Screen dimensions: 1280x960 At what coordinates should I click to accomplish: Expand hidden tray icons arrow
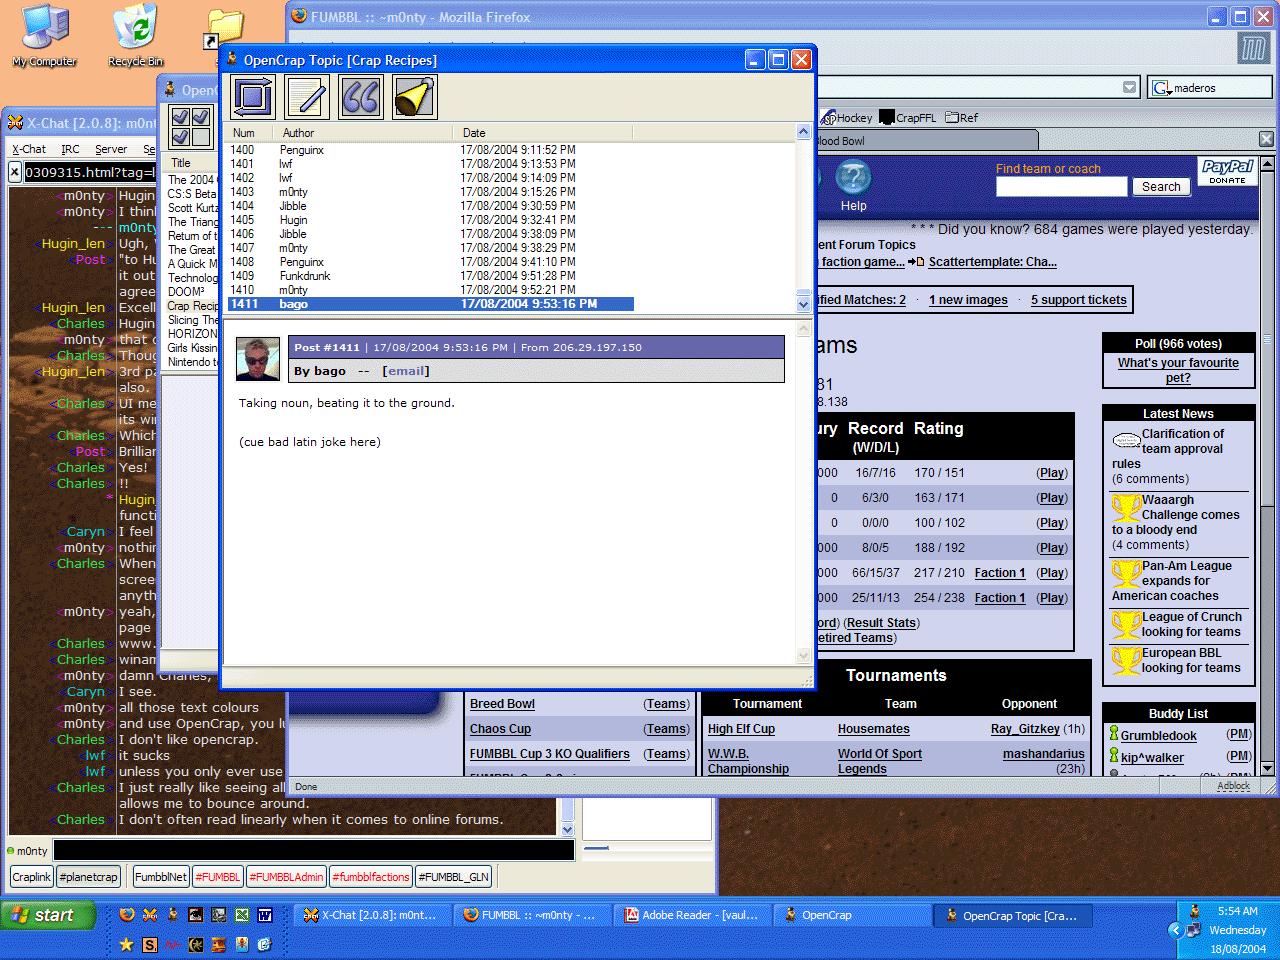point(1176,930)
